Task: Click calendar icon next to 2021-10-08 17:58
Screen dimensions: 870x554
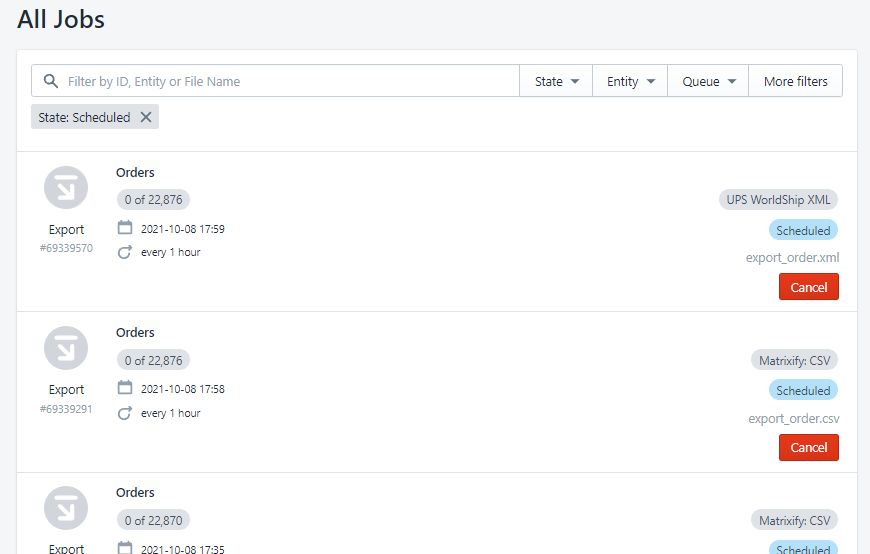Action: coord(125,387)
